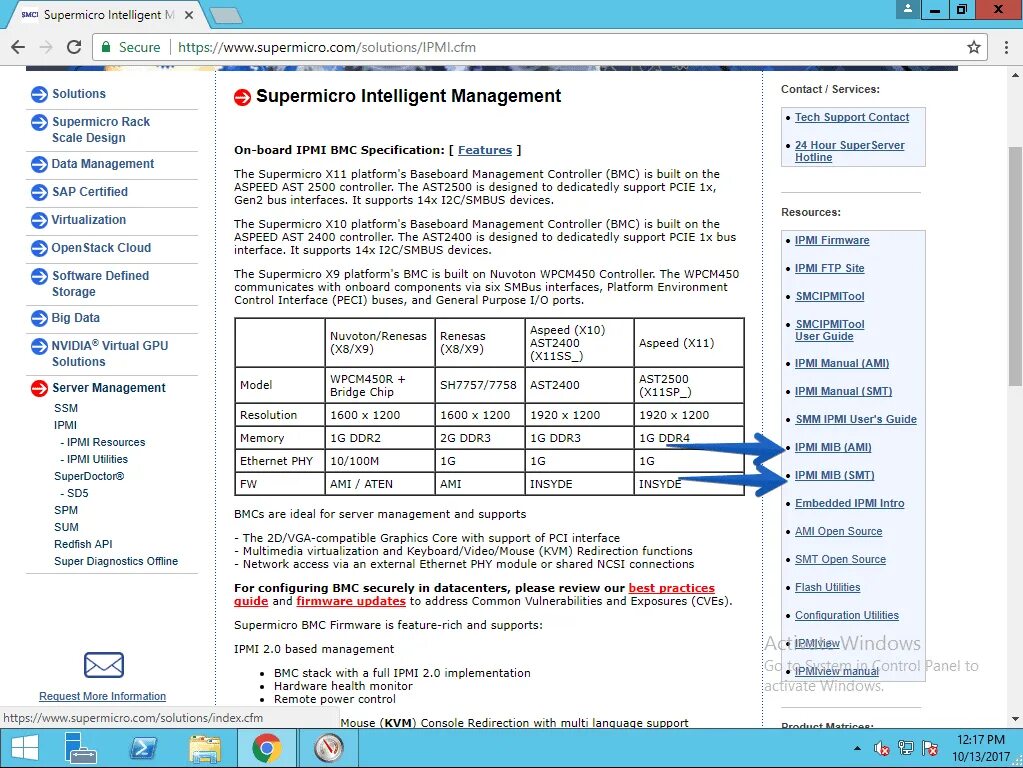This screenshot has height=768, width=1023.
Task: Launch PowerShell from the taskbar
Action: 143,748
